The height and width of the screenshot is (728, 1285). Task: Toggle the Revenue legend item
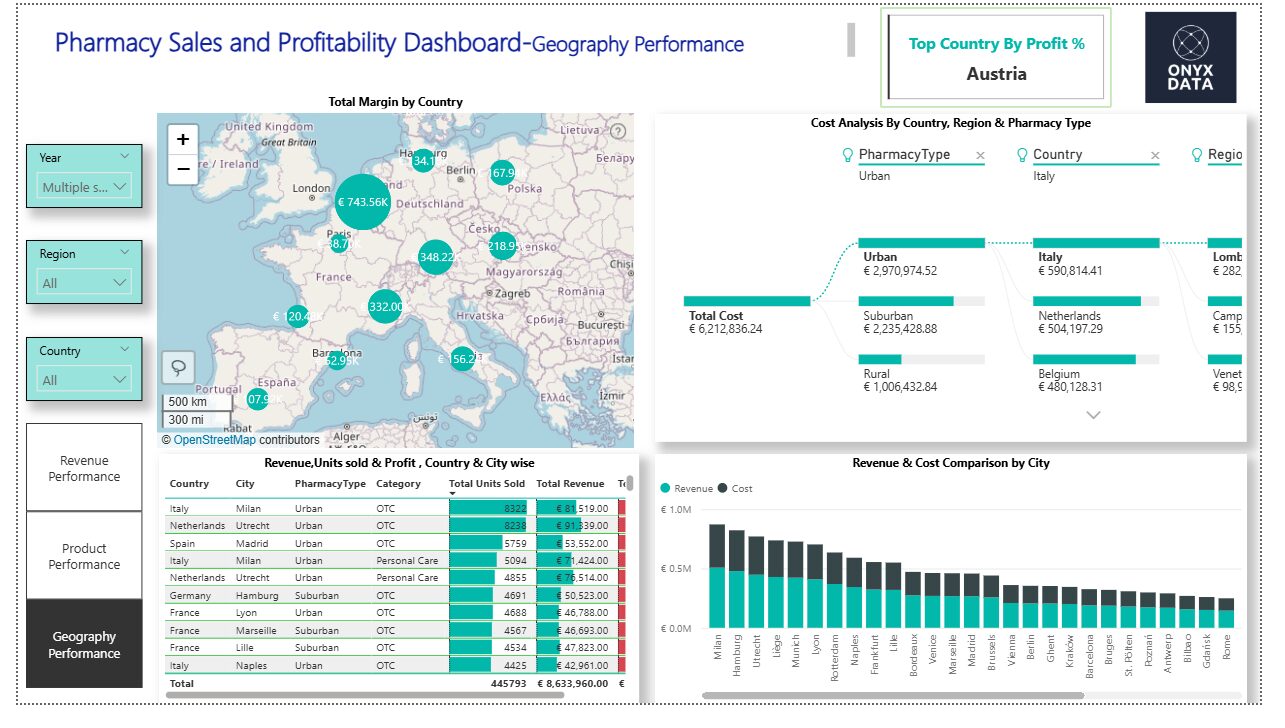pos(686,489)
